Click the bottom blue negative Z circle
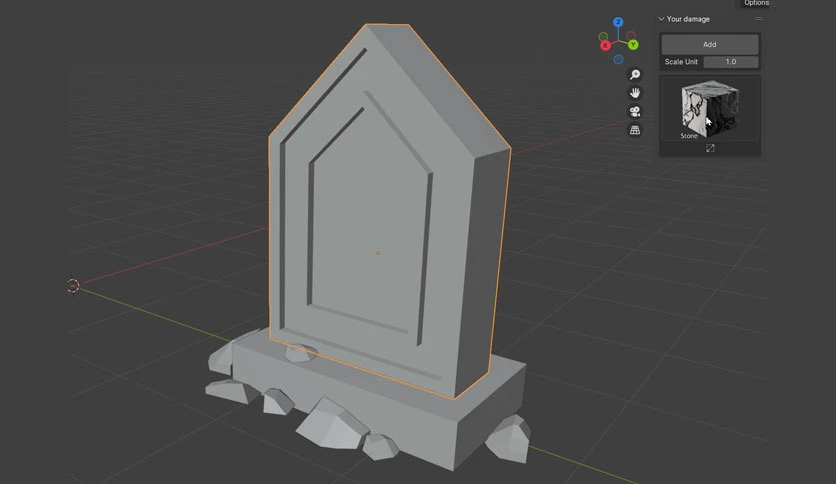 (x=618, y=59)
